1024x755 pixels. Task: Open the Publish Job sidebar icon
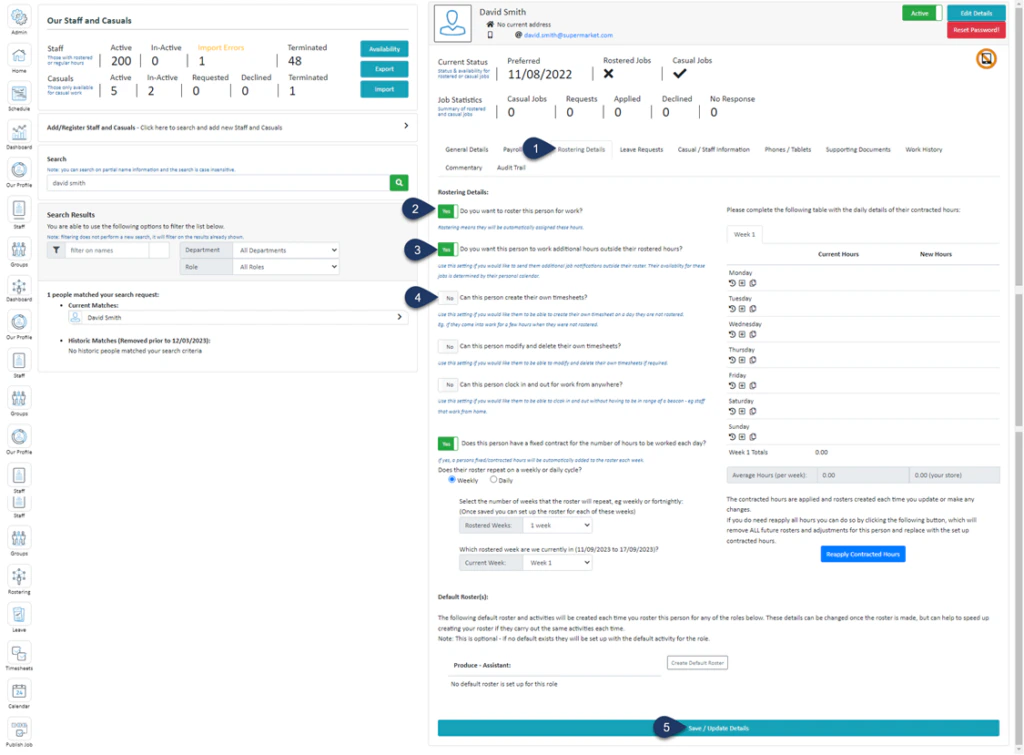tap(19, 731)
